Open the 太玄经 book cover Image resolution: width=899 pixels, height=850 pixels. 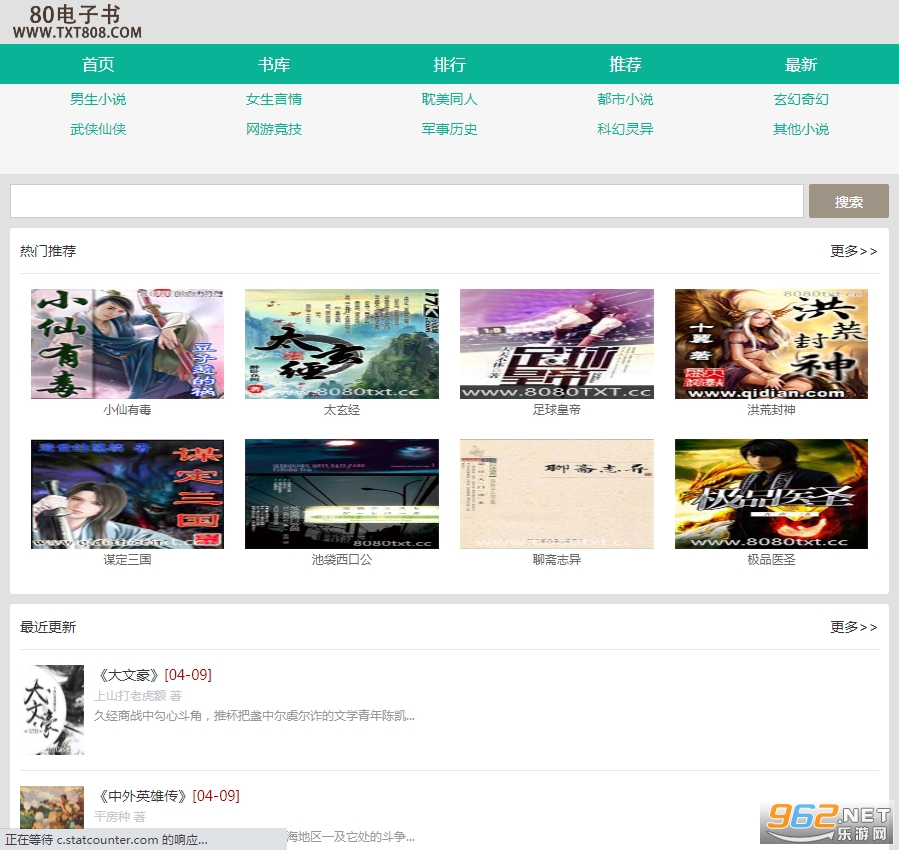tap(341, 343)
